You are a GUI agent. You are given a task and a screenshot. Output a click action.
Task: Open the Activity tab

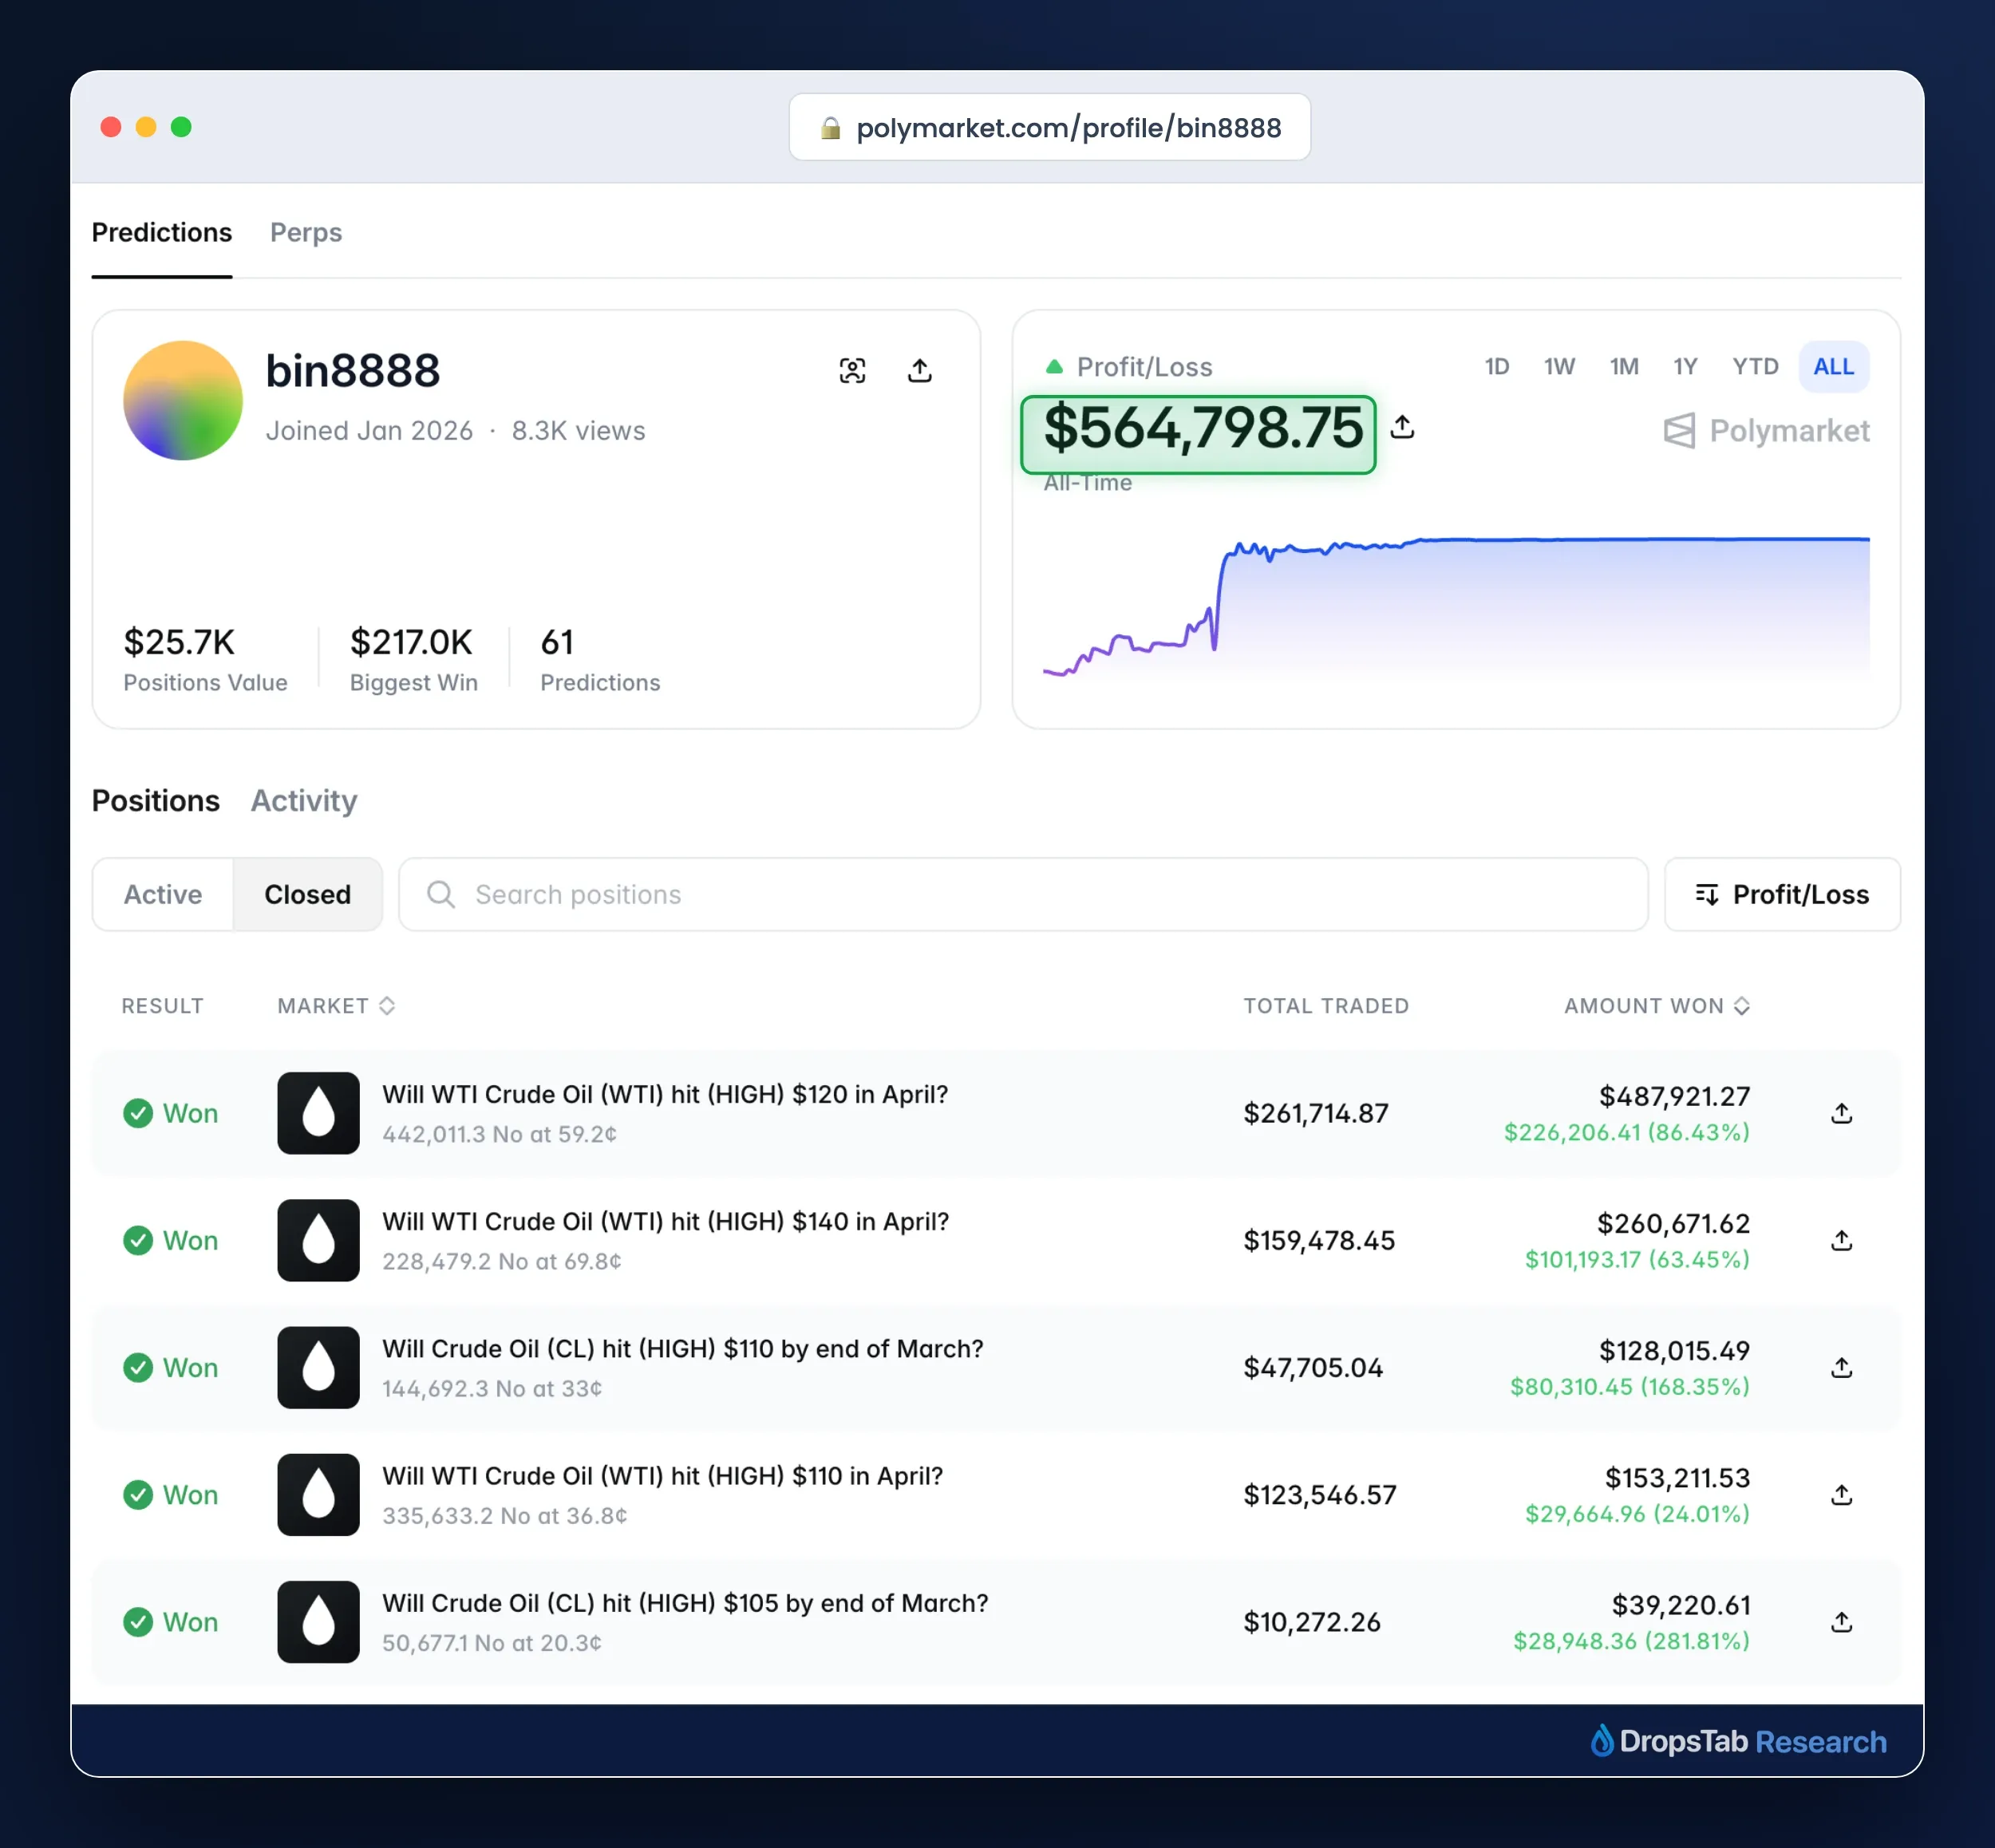point(304,800)
